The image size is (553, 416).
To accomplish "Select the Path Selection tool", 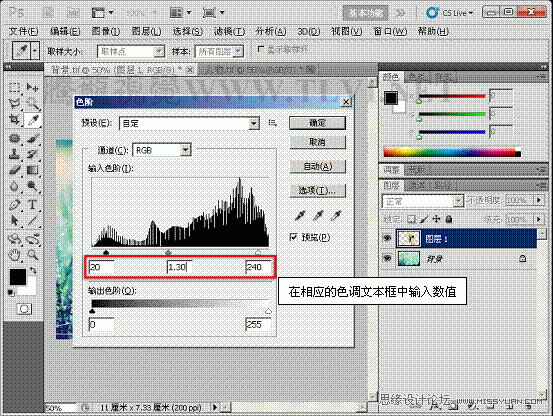I will coord(14,220).
